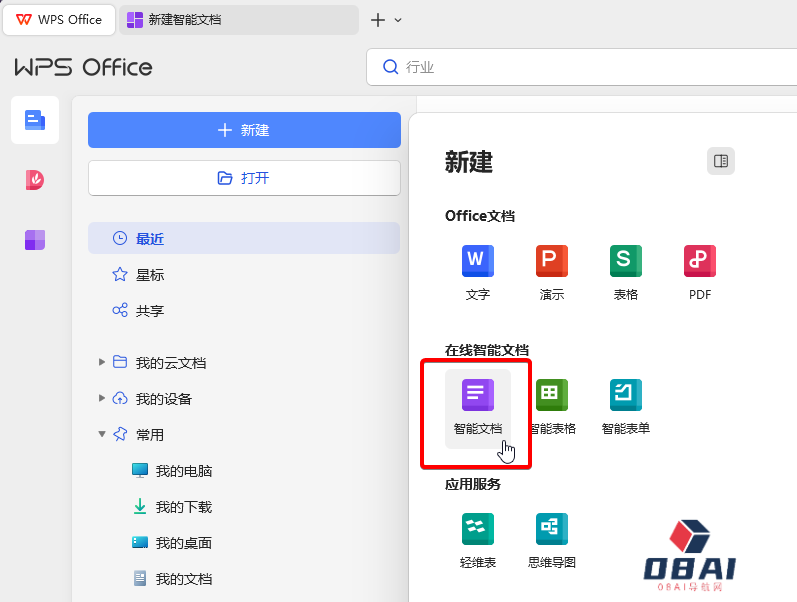Open 轻维表 light database
797x602 pixels.
pyautogui.click(x=477, y=539)
